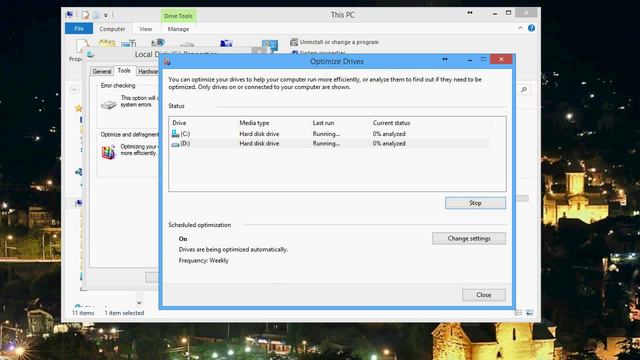Close Optimize Drives with the red X
The width and height of the screenshot is (640, 360).
[501, 60]
